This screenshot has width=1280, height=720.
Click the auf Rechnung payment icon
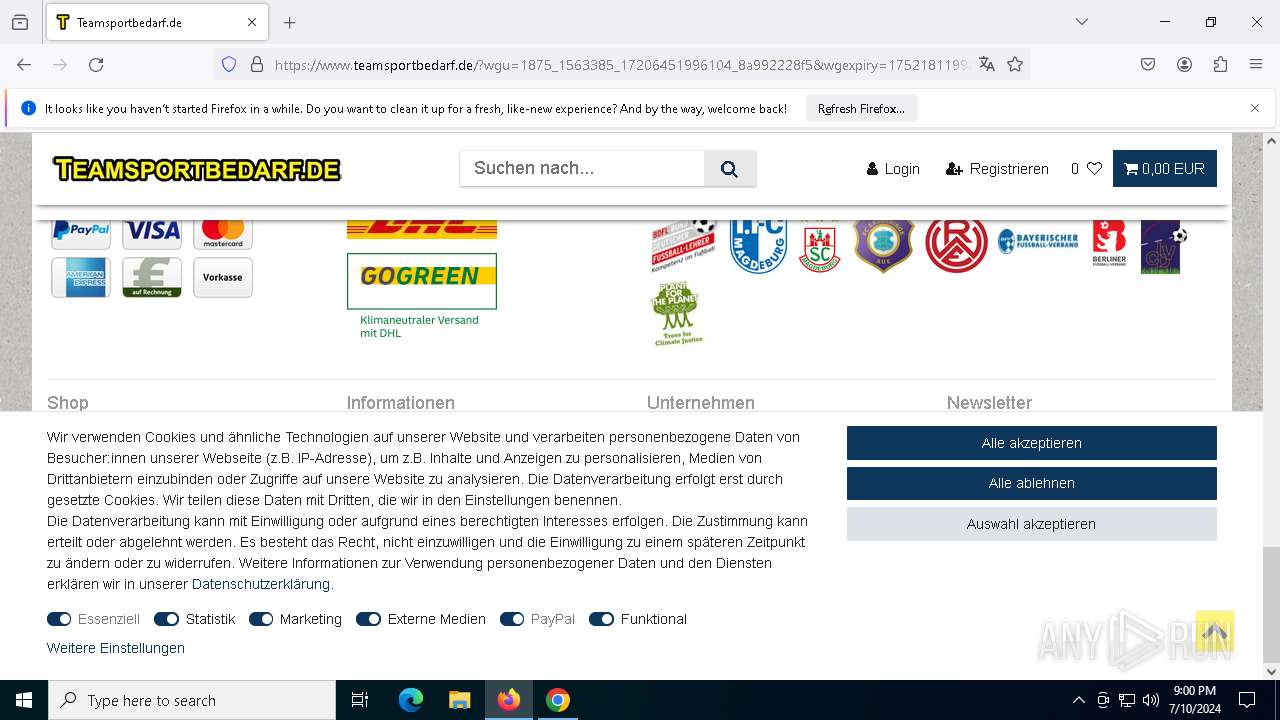pos(152,278)
